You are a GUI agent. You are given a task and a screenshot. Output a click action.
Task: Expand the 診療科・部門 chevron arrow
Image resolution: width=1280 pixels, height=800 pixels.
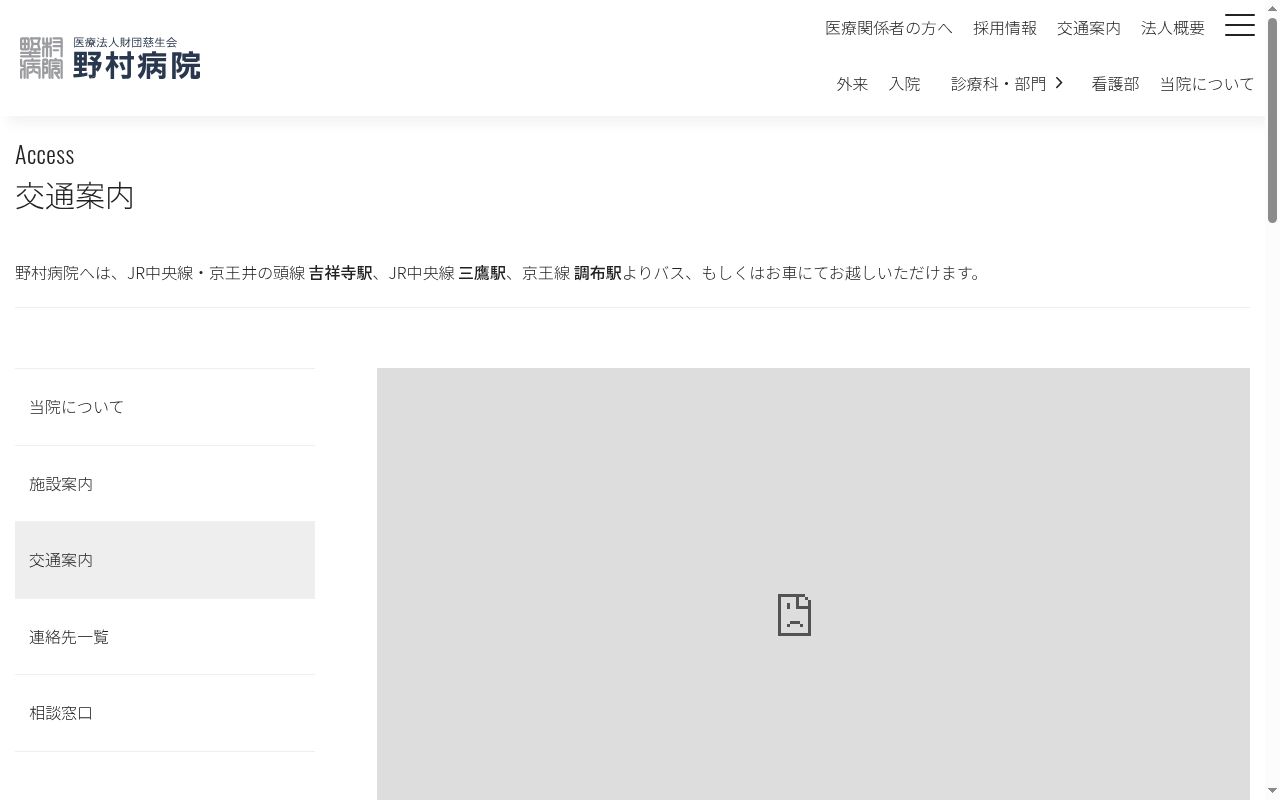(x=1059, y=83)
